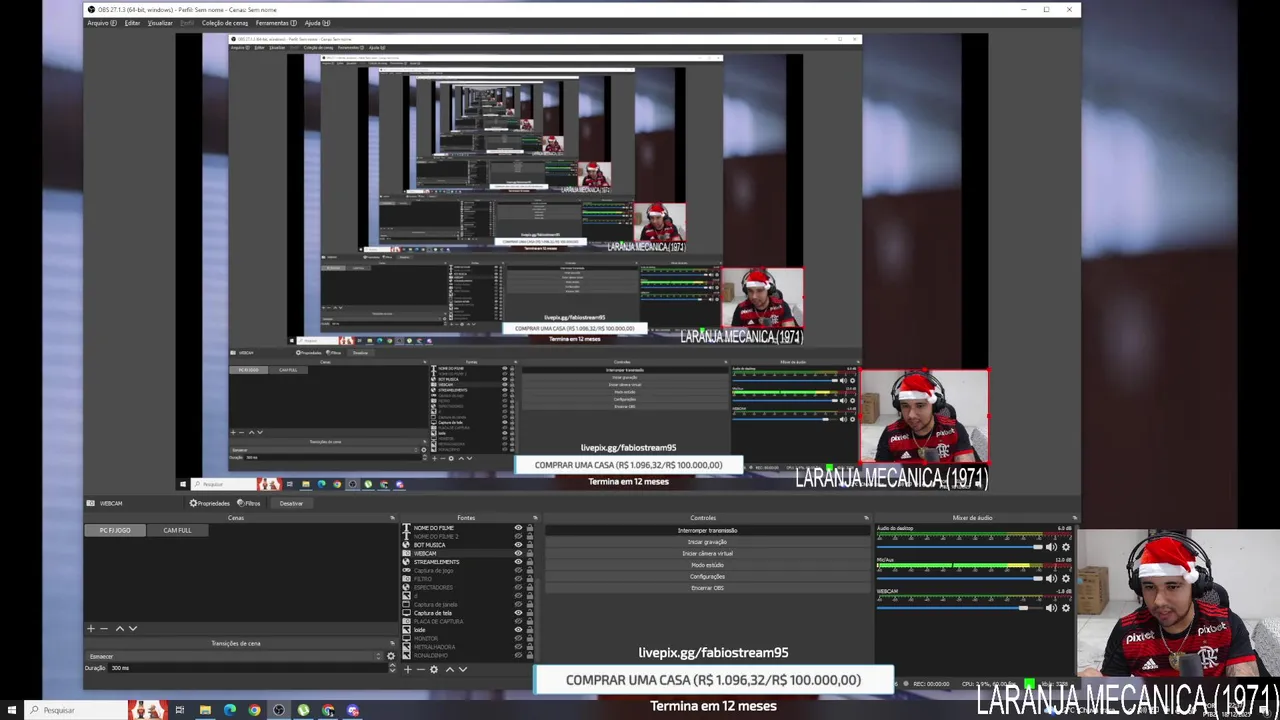Mute Mic/Aux speaker icon
The width and height of the screenshot is (1280, 720).
pyautogui.click(x=1051, y=578)
